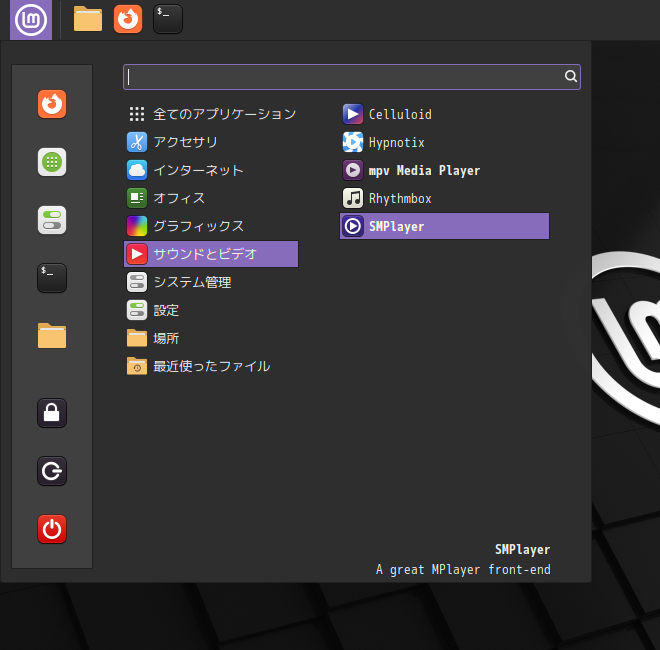Image resolution: width=660 pixels, height=650 pixels.
Task: Click the search magnifier icon
Action: click(x=571, y=76)
